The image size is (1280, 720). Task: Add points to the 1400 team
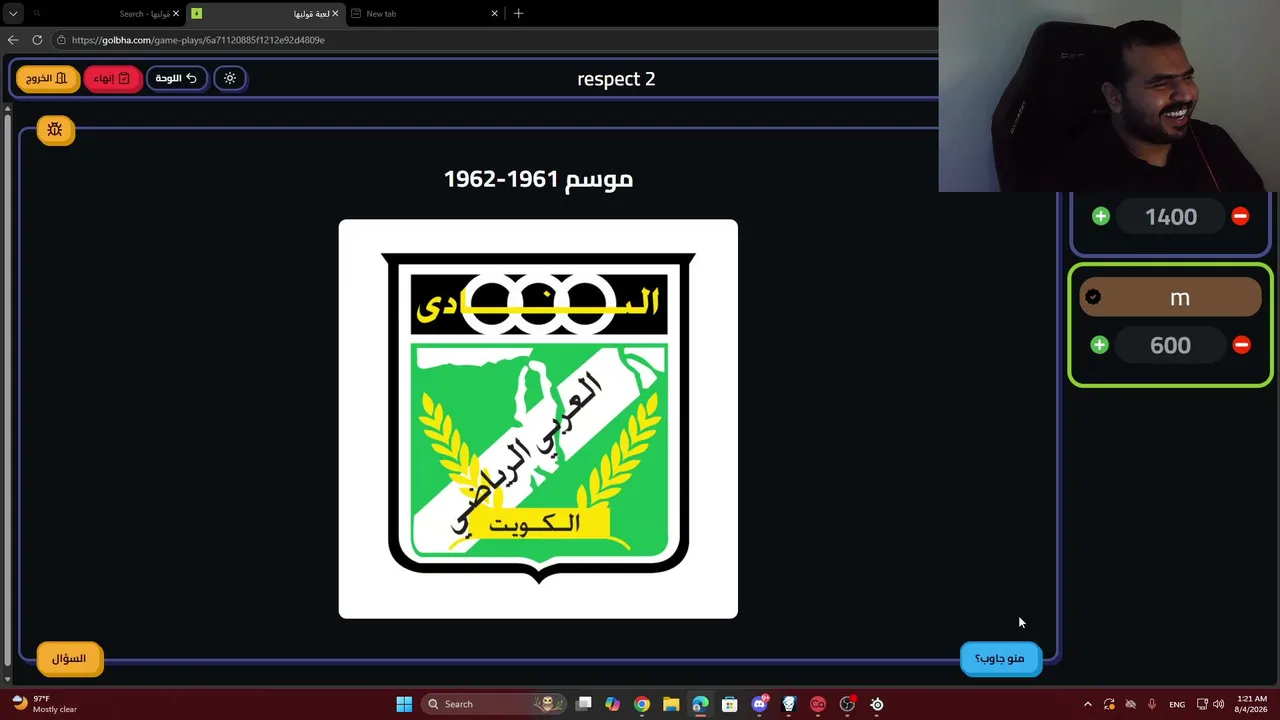click(x=1101, y=216)
